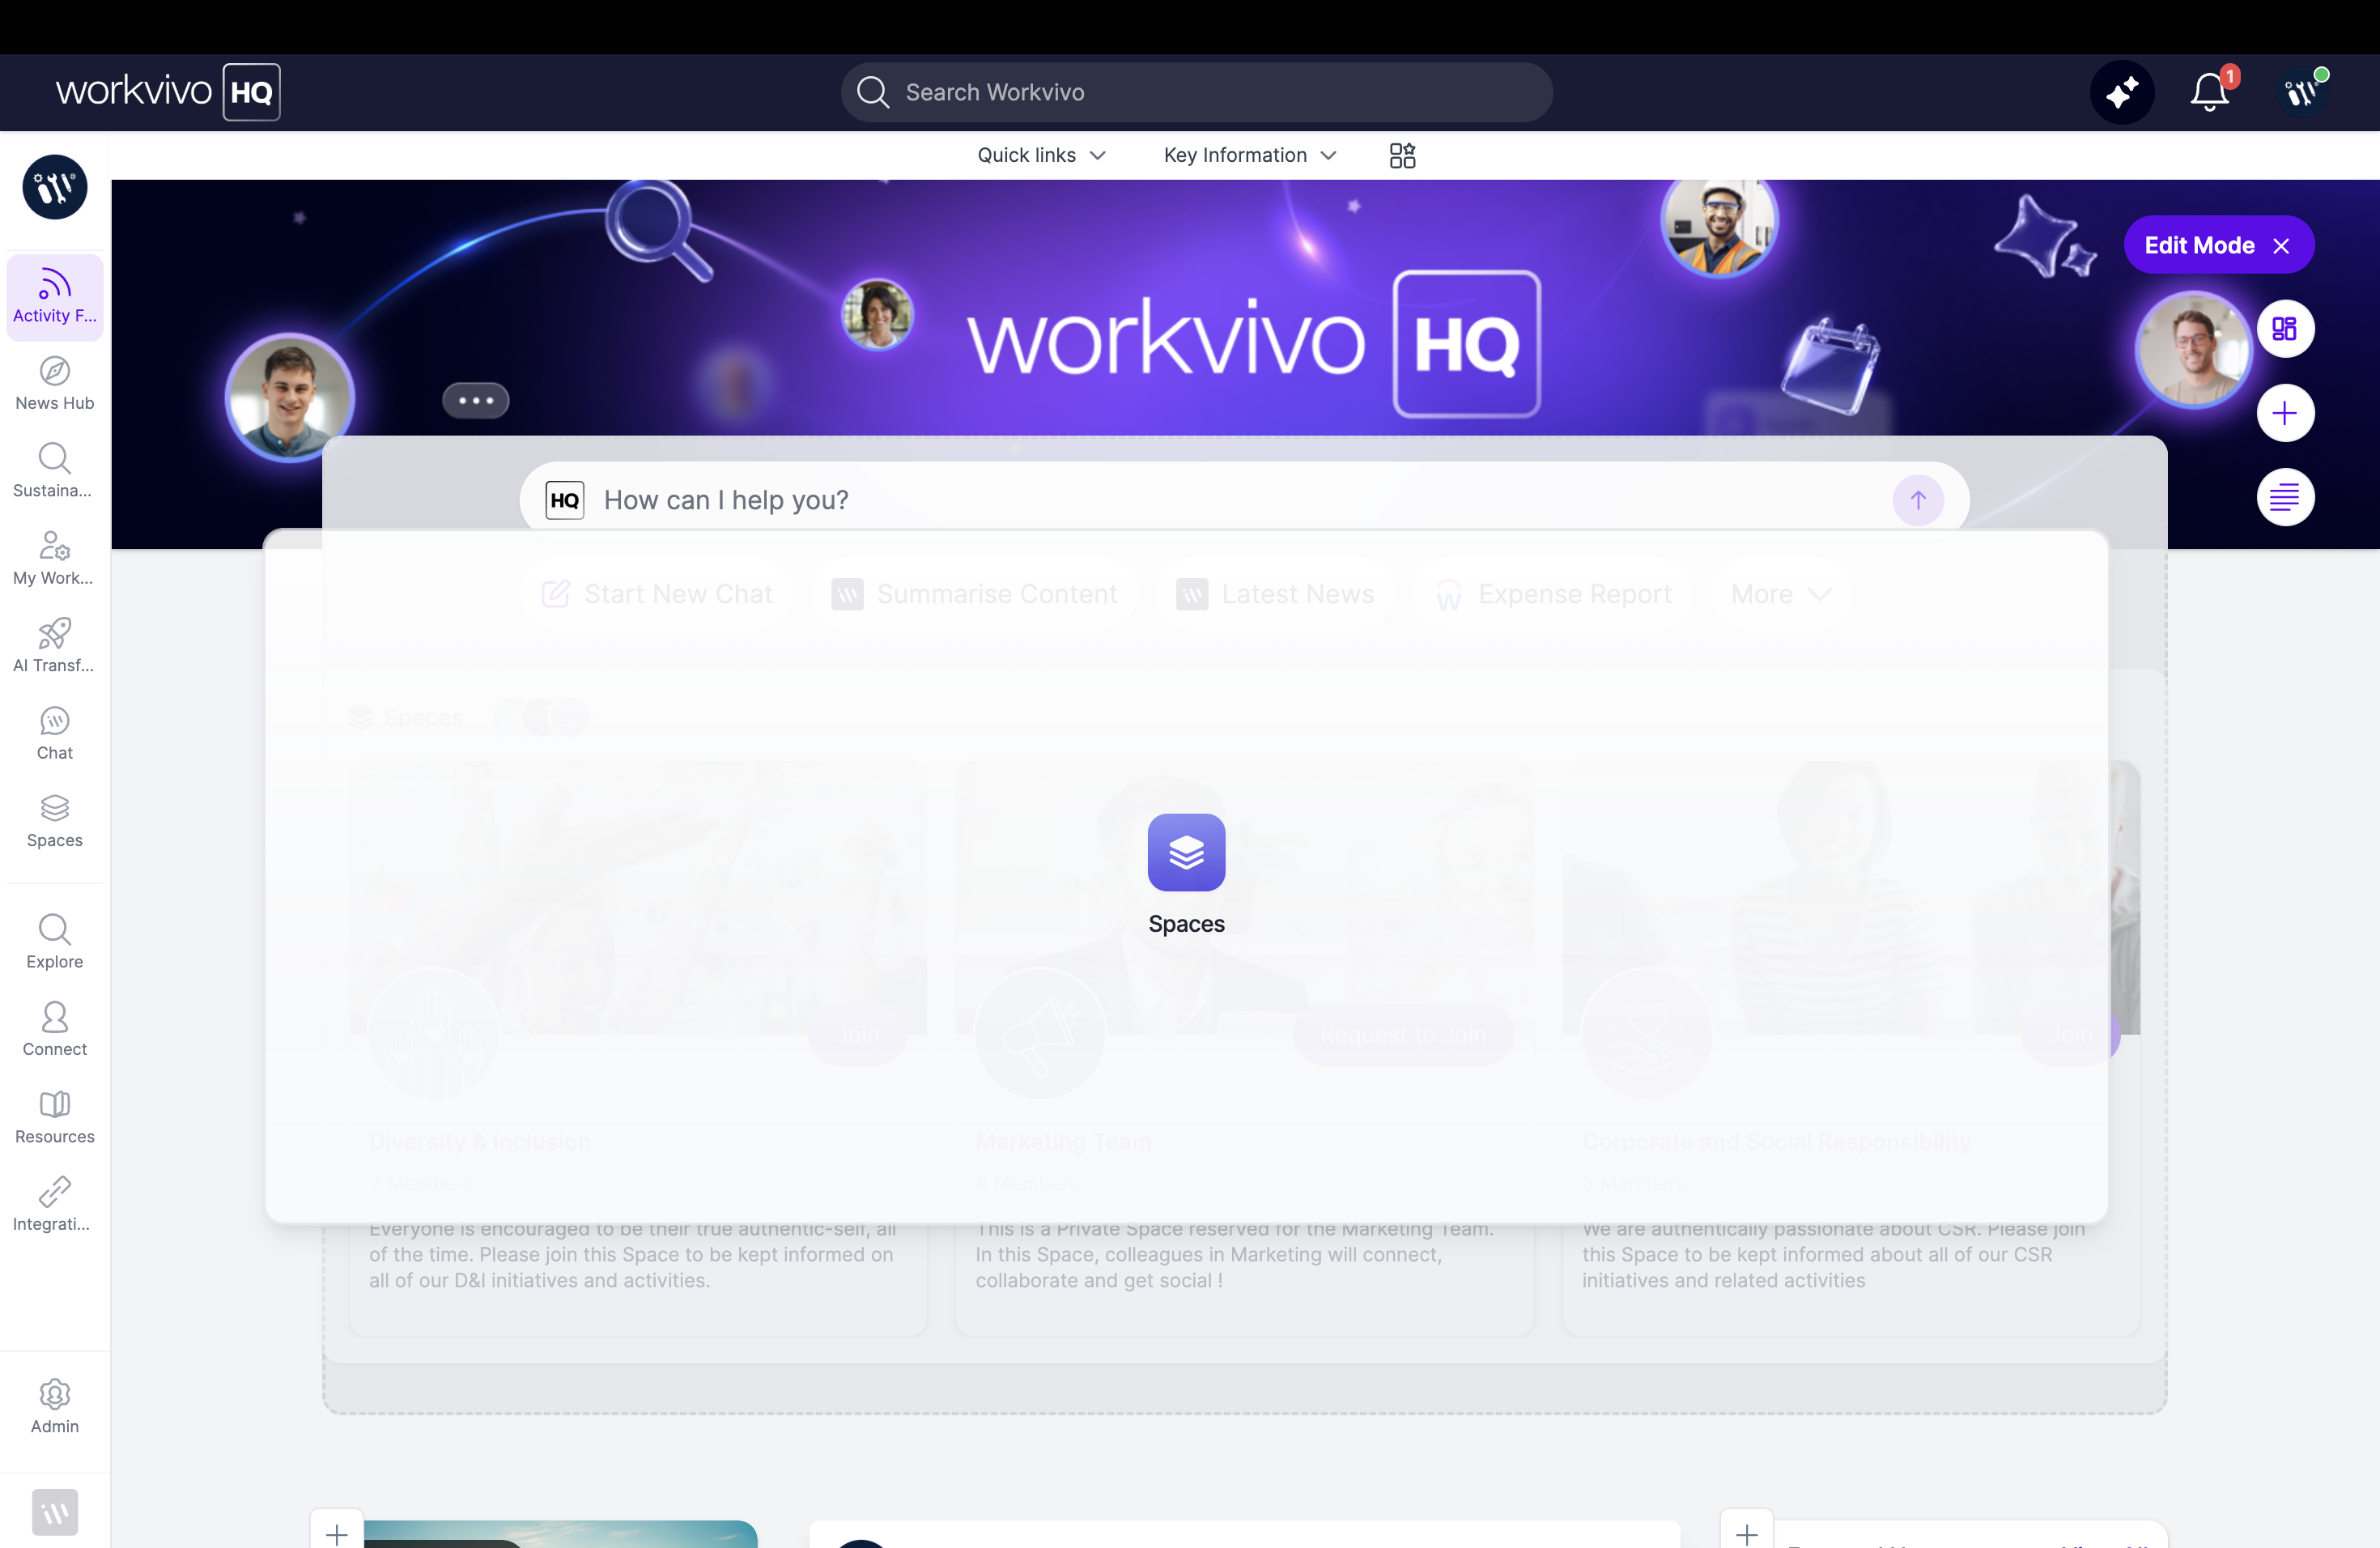Click the organisation logo at sidebar top
The image size is (2380, 1548).
click(x=55, y=187)
